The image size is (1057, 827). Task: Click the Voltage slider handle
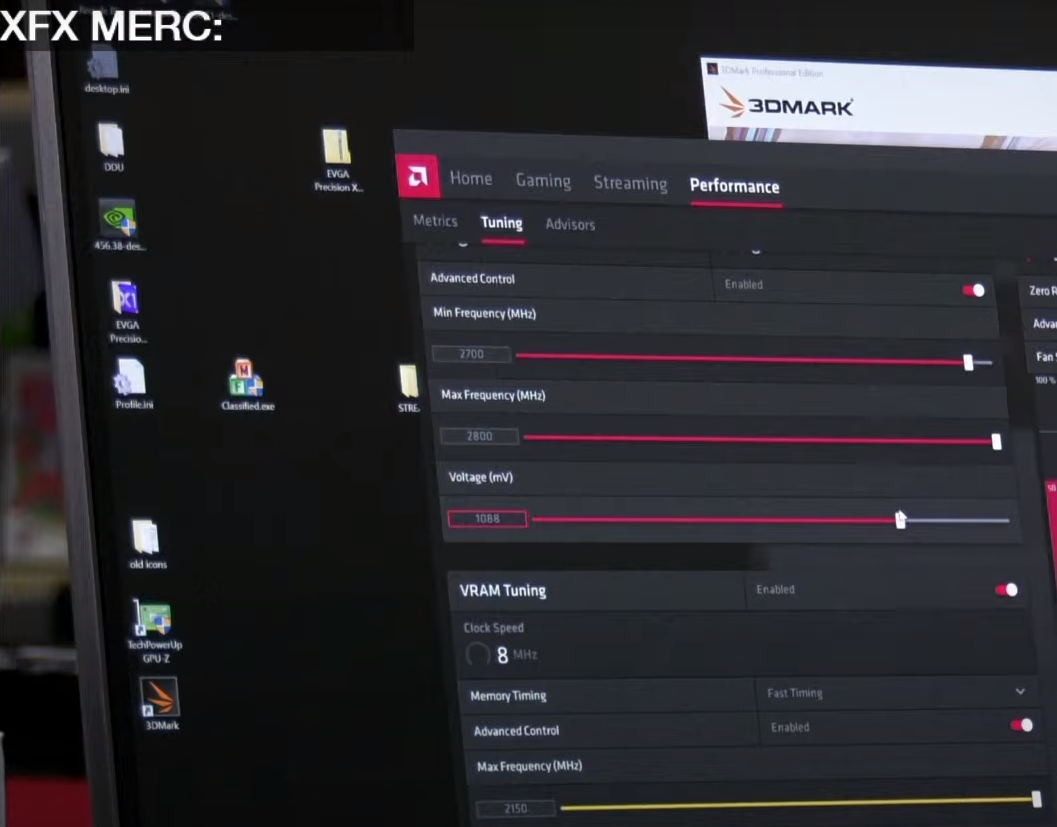900,520
